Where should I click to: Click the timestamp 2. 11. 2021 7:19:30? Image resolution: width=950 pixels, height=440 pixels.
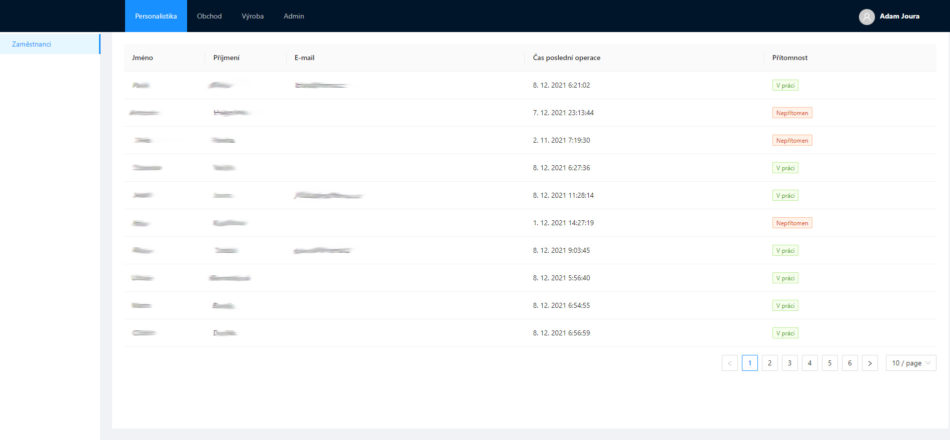pos(561,140)
